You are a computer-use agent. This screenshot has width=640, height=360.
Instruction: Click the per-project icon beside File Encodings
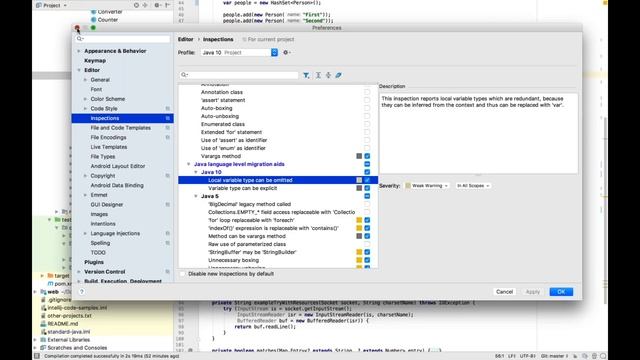167,138
